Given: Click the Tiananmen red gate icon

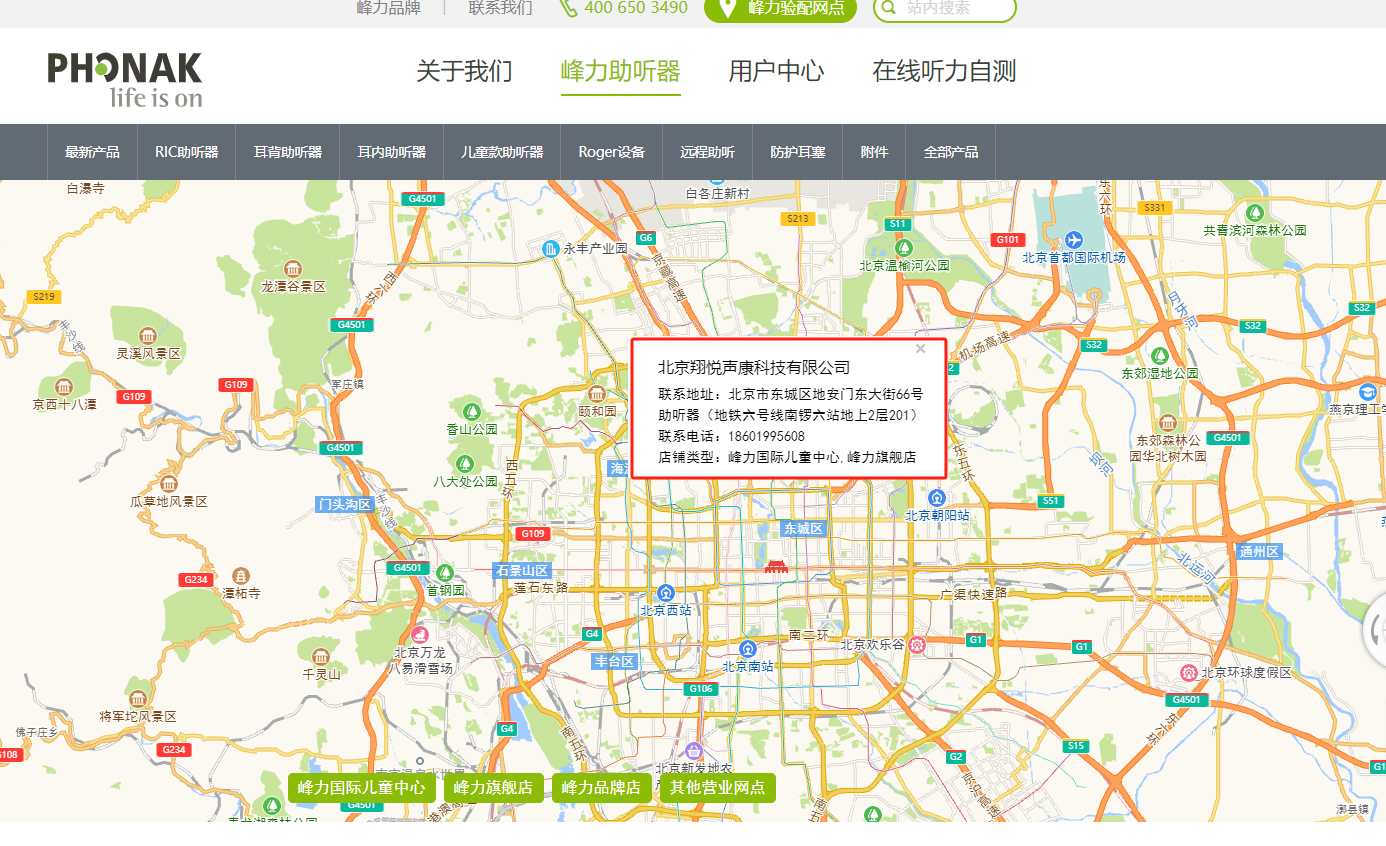Looking at the screenshot, I should (776, 566).
